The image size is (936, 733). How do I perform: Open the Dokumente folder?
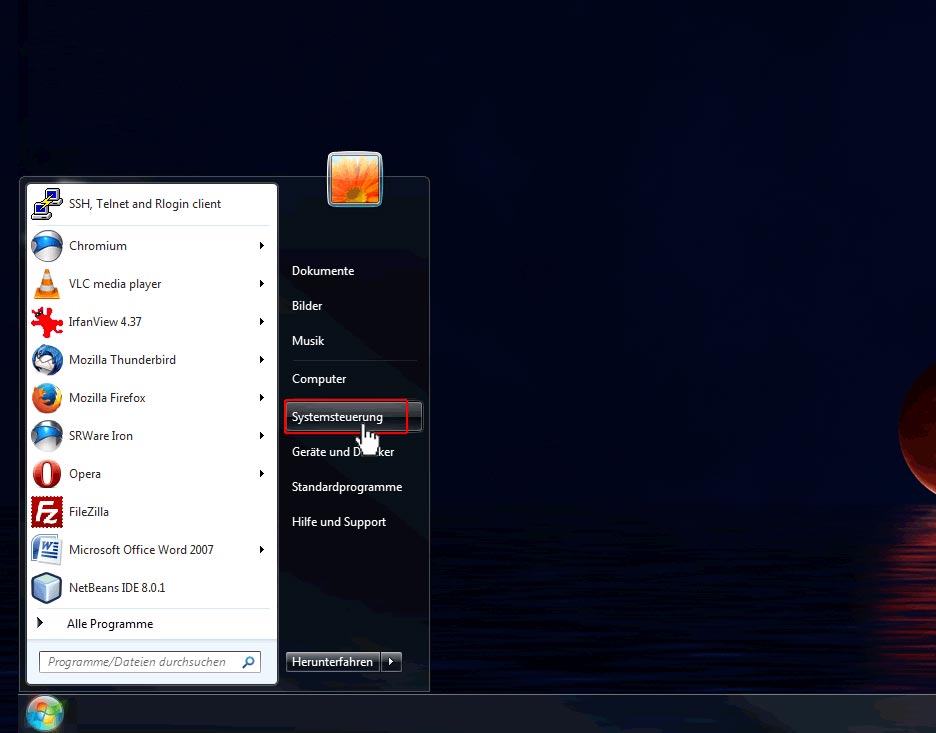point(323,271)
